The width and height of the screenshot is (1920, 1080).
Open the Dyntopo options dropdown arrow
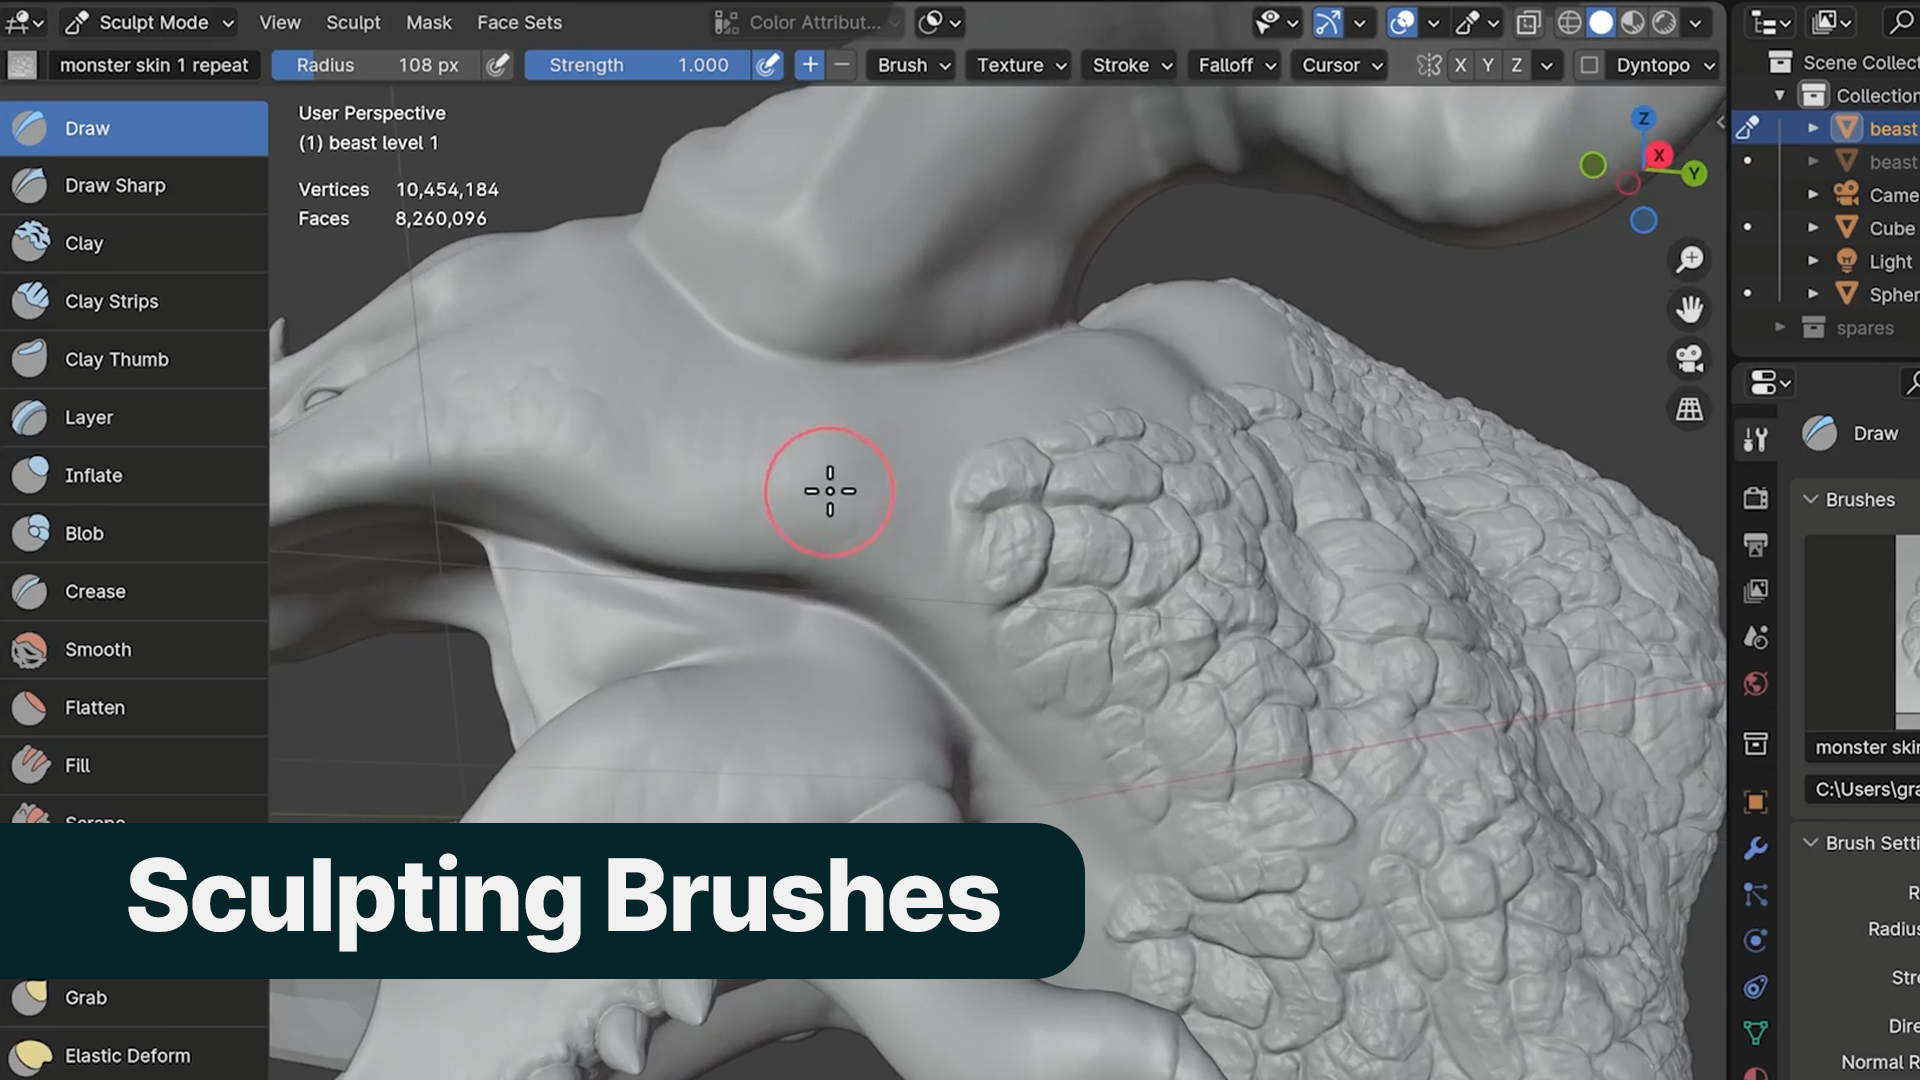tap(1709, 65)
